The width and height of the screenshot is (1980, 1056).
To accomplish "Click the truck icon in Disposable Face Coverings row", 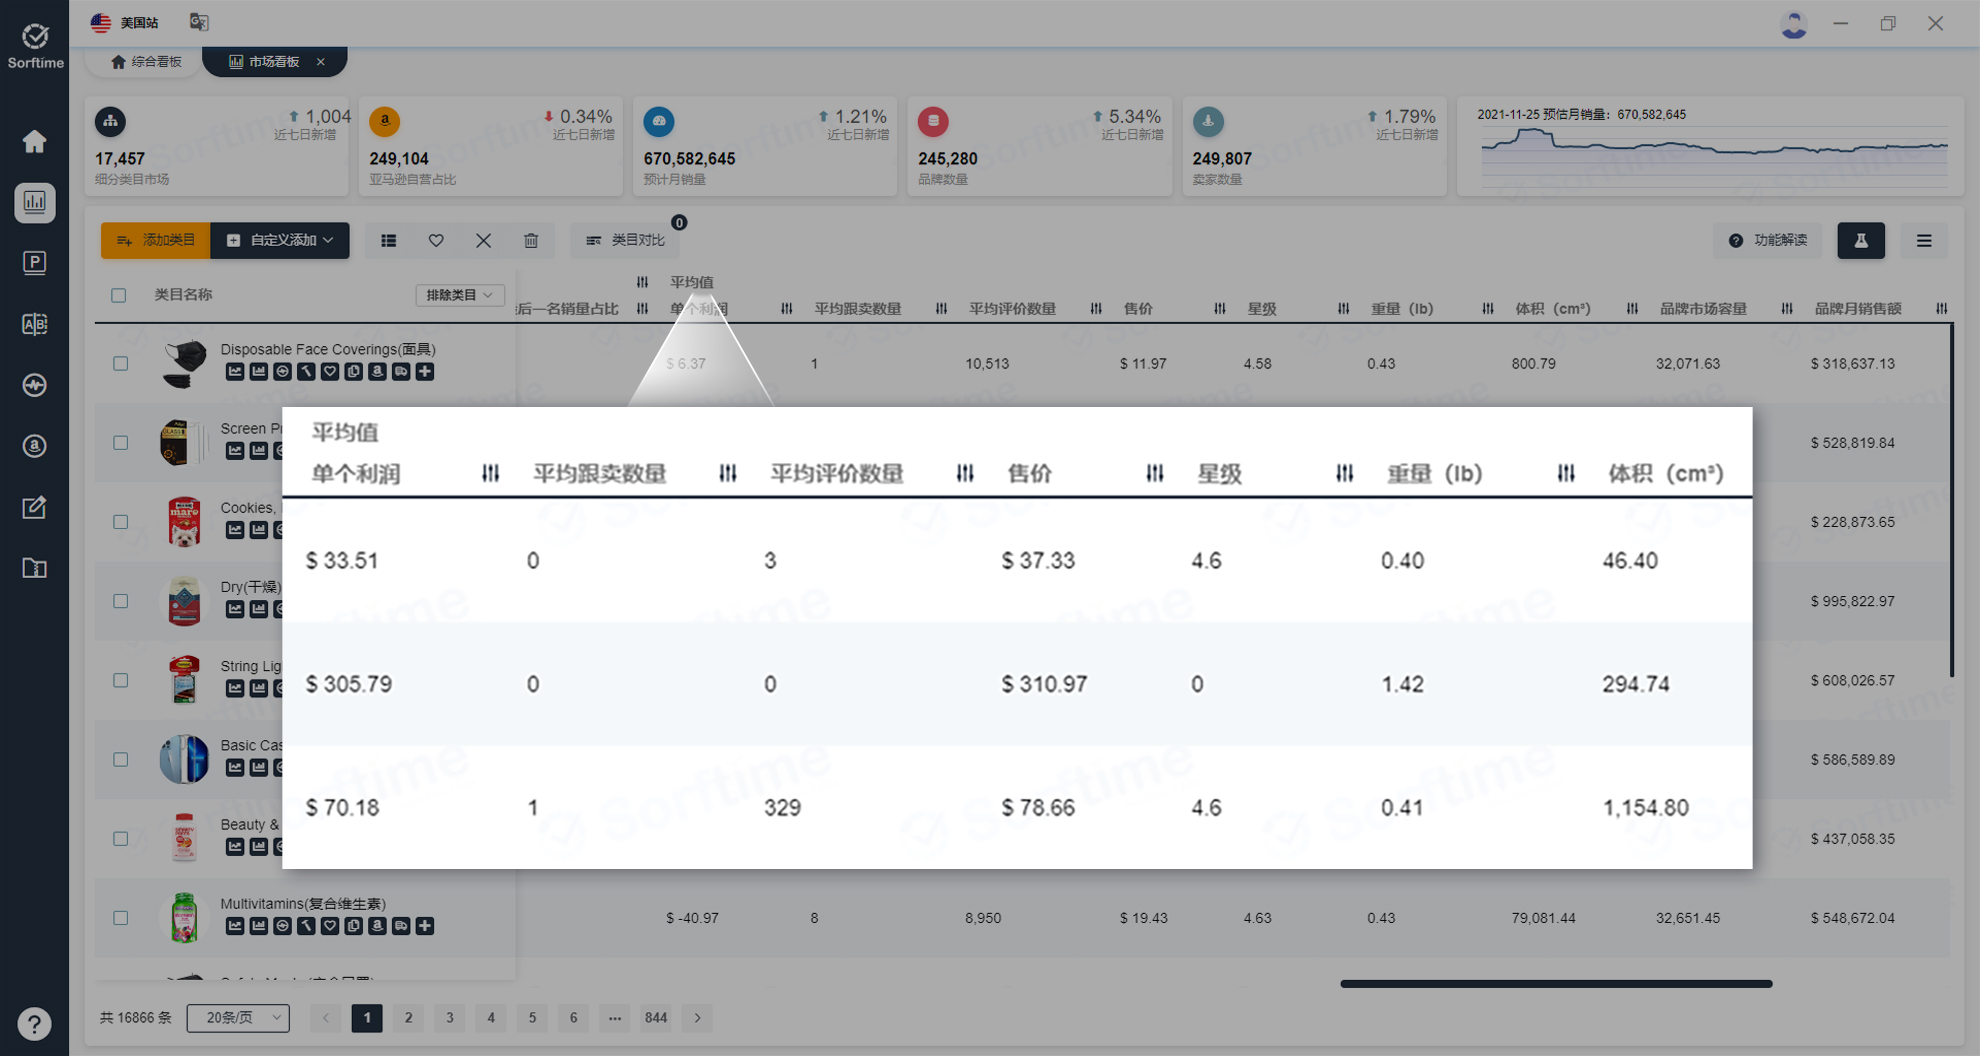I will pos(401,372).
